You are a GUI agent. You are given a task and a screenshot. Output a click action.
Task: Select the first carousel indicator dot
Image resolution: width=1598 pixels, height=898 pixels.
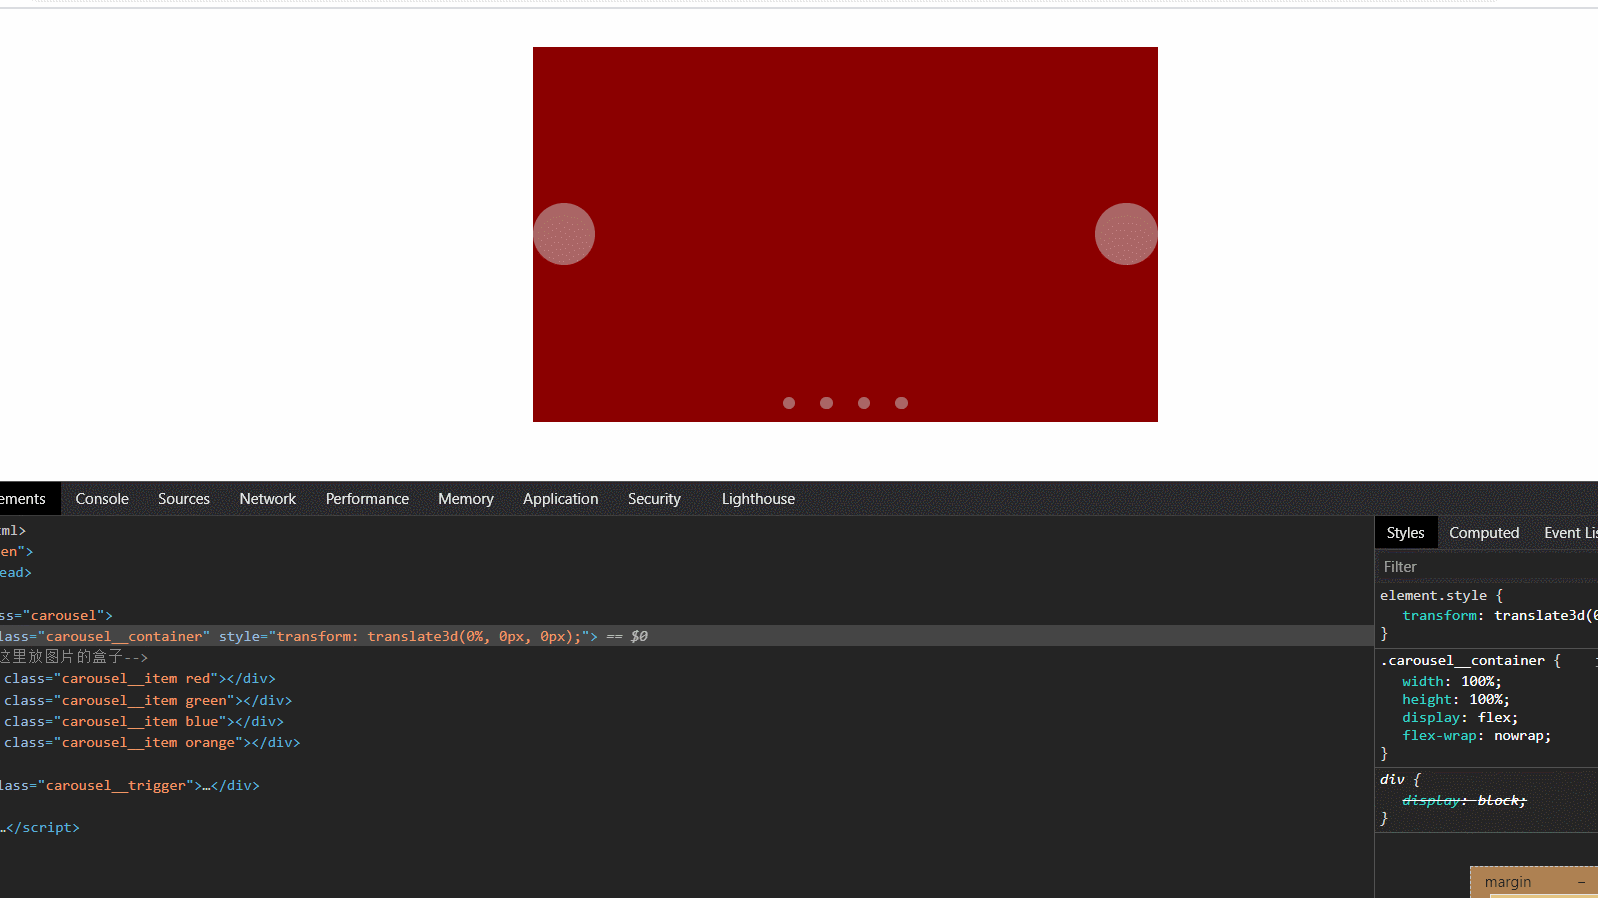tap(789, 403)
